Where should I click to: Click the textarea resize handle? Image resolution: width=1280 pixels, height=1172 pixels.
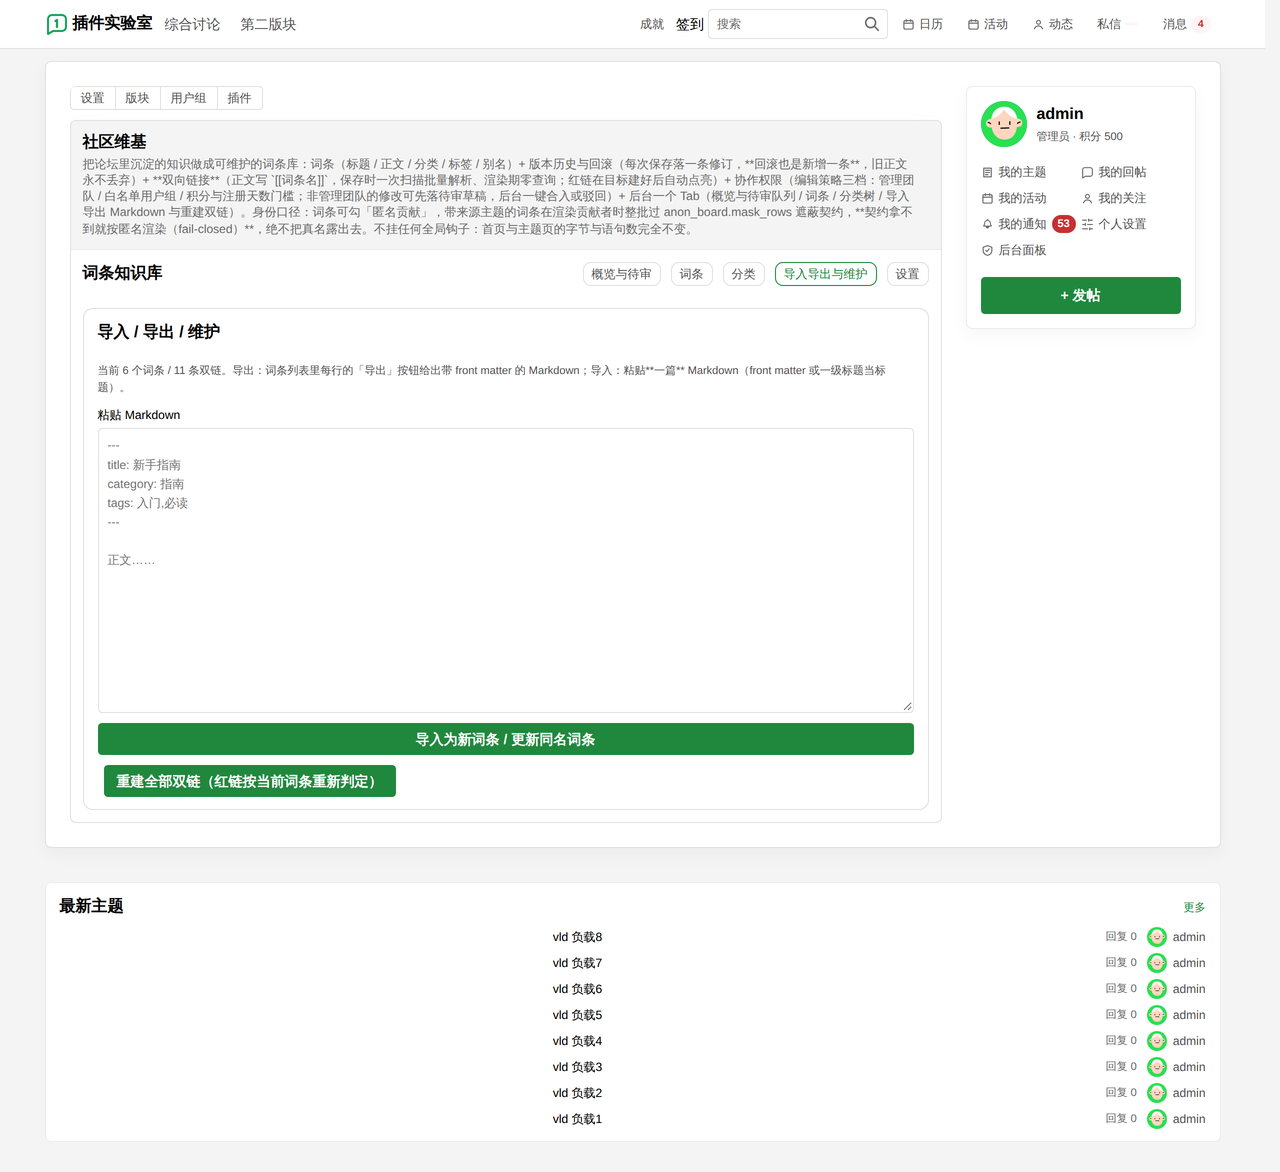click(907, 706)
